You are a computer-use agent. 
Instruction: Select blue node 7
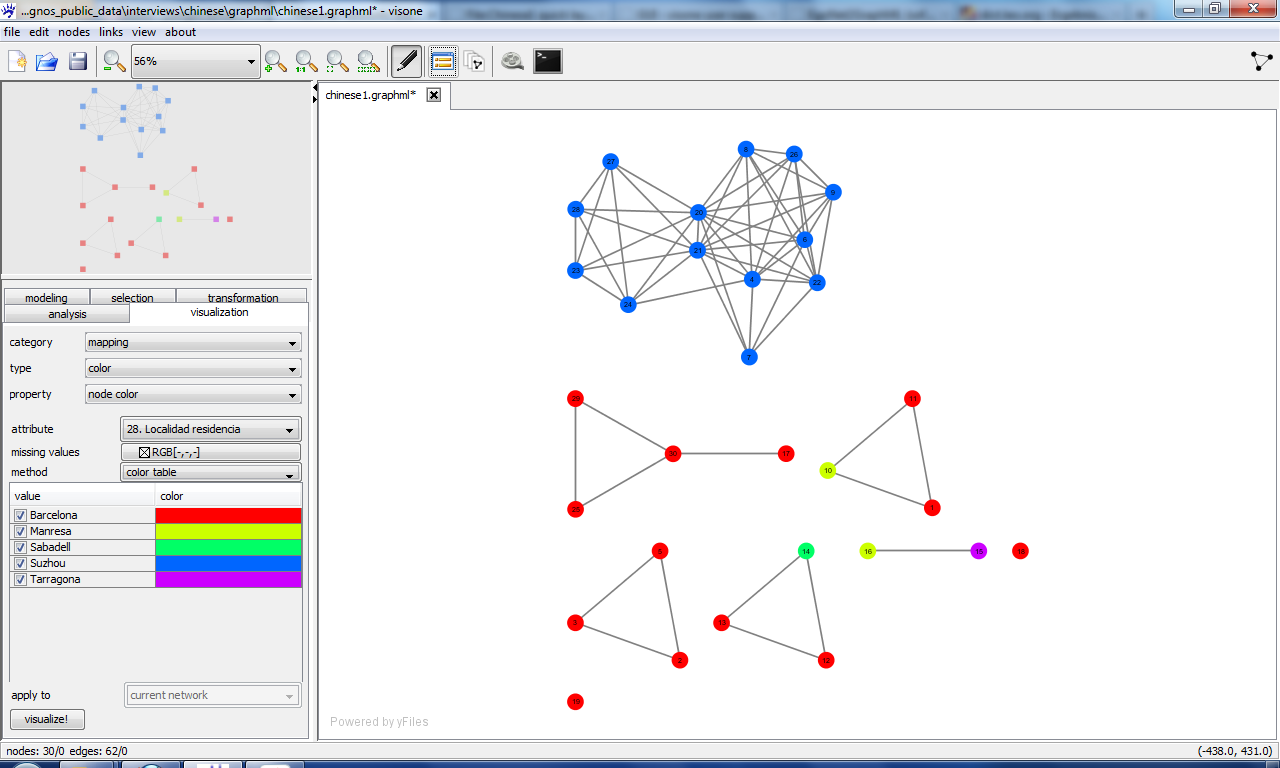tap(749, 357)
